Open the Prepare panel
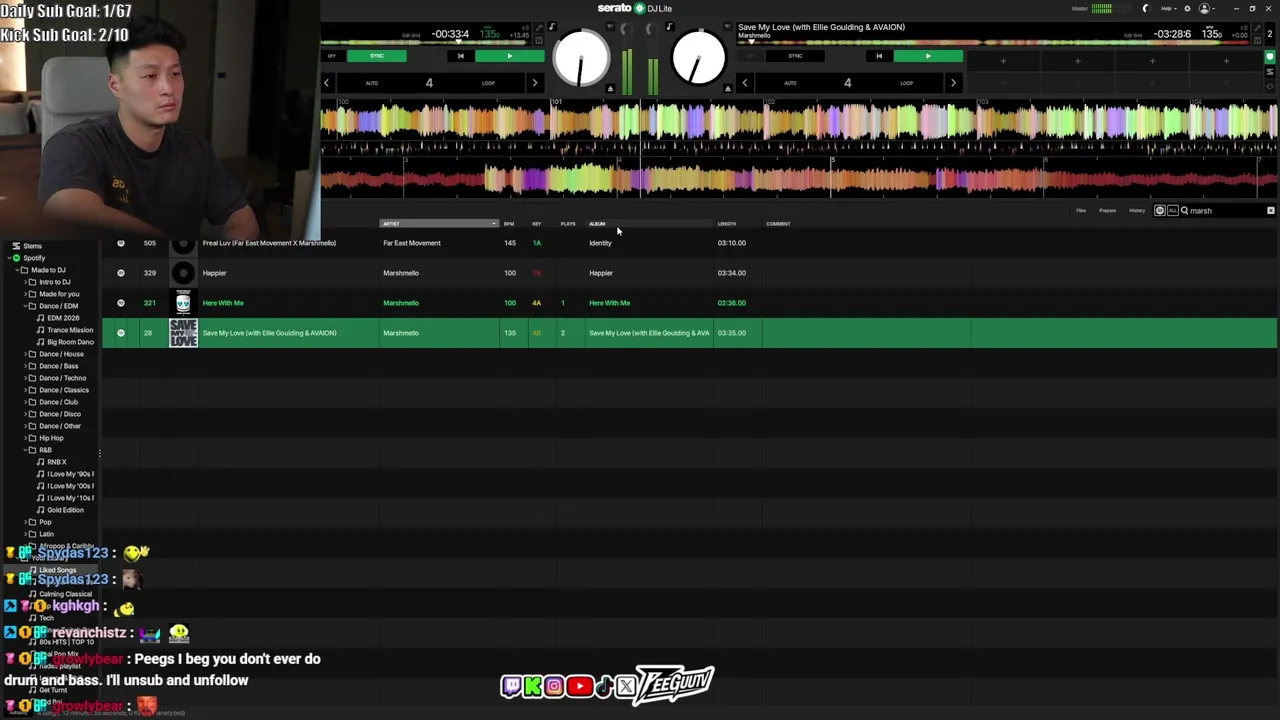The height and width of the screenshot is (720, 1280). (x=1107, y=211)
